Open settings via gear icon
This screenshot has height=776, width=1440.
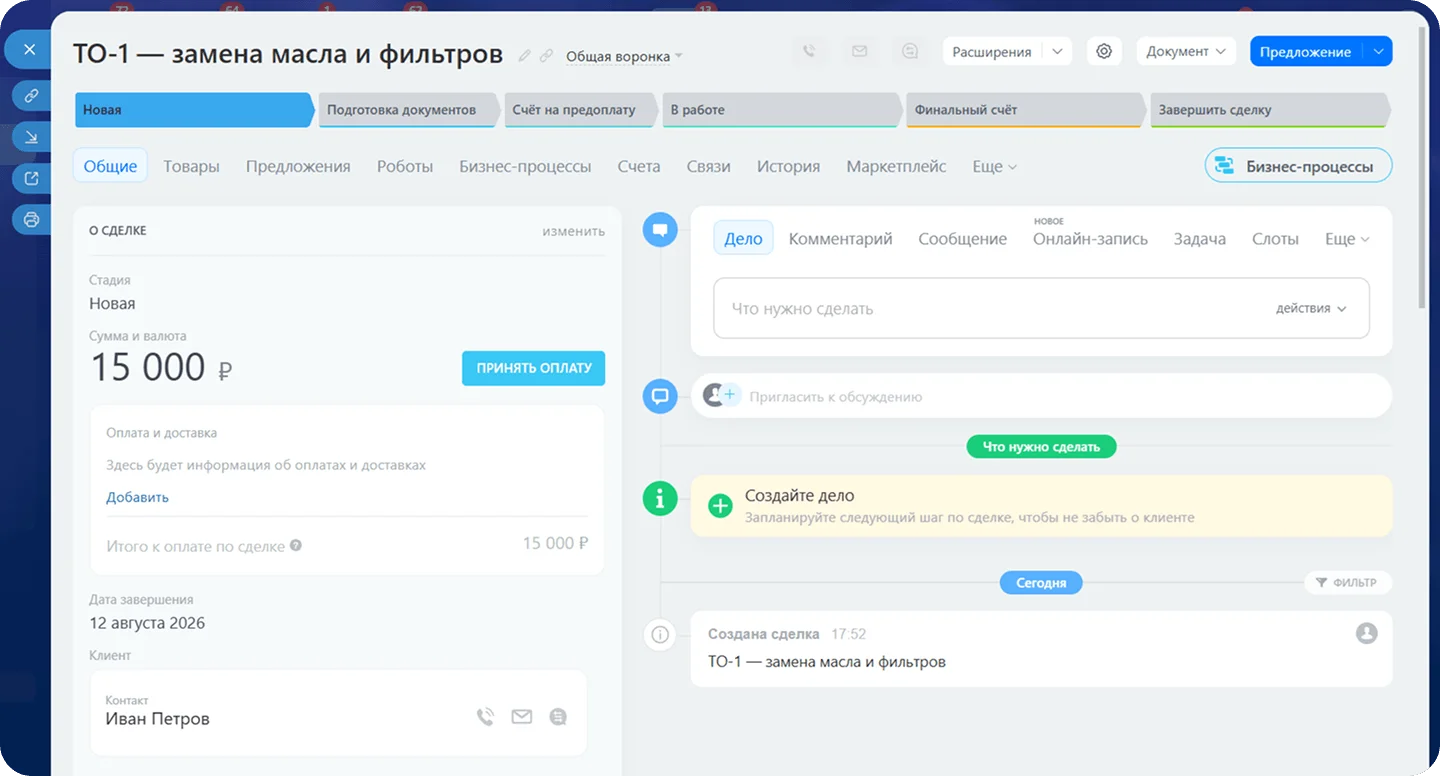[x=1104, y=51]
